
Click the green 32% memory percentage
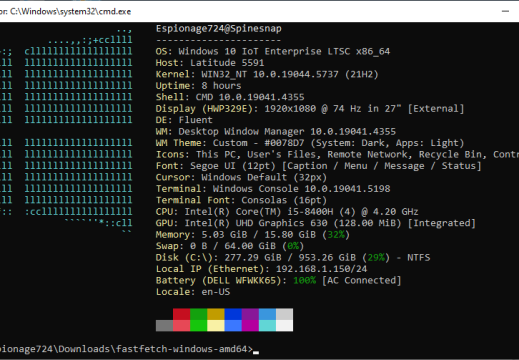click(336, 234)
